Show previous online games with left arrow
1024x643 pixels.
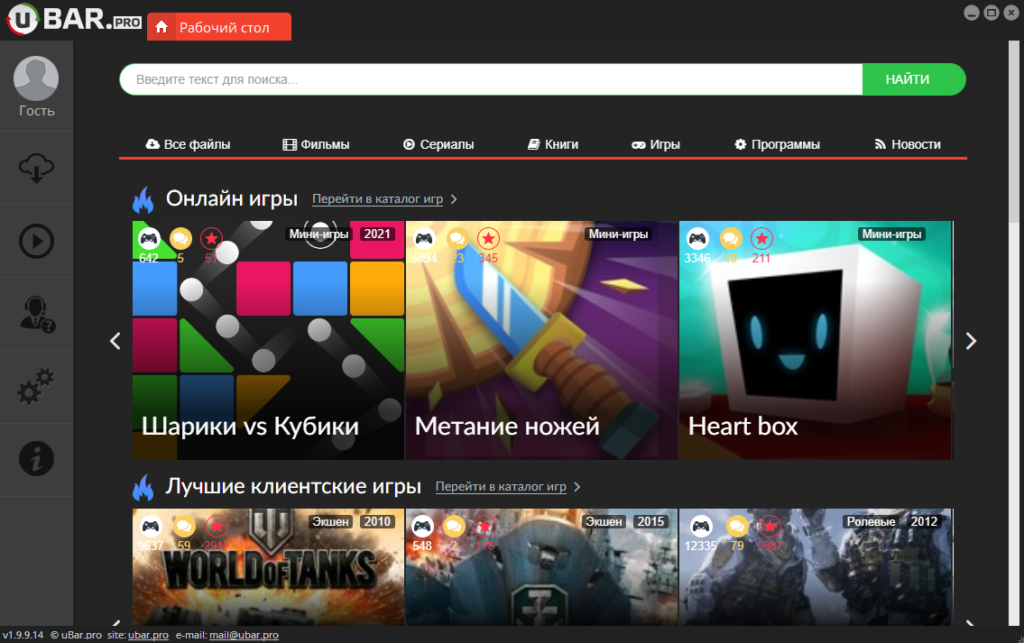click(115, 341)
